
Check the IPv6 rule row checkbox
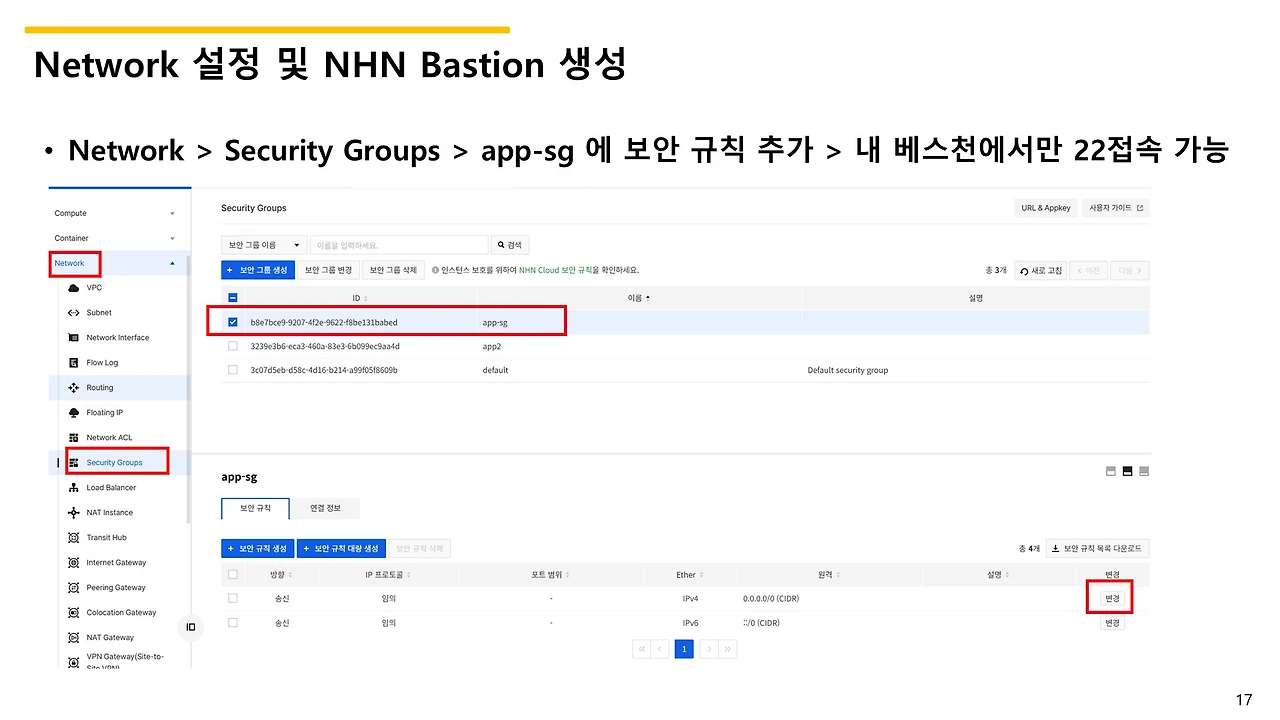(x=233, y=622)
